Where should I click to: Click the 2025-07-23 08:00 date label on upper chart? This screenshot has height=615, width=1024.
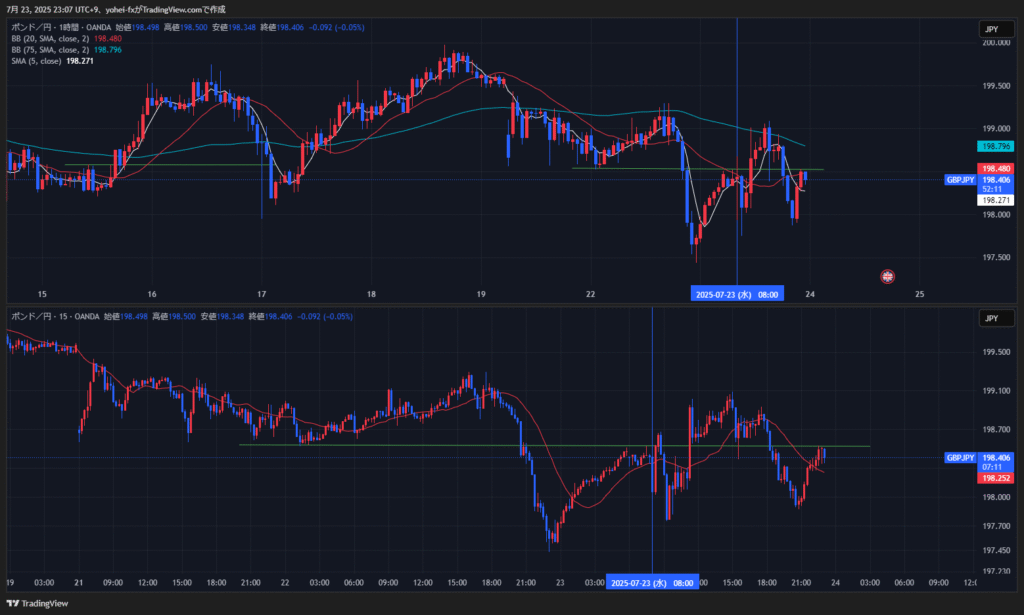737,294
